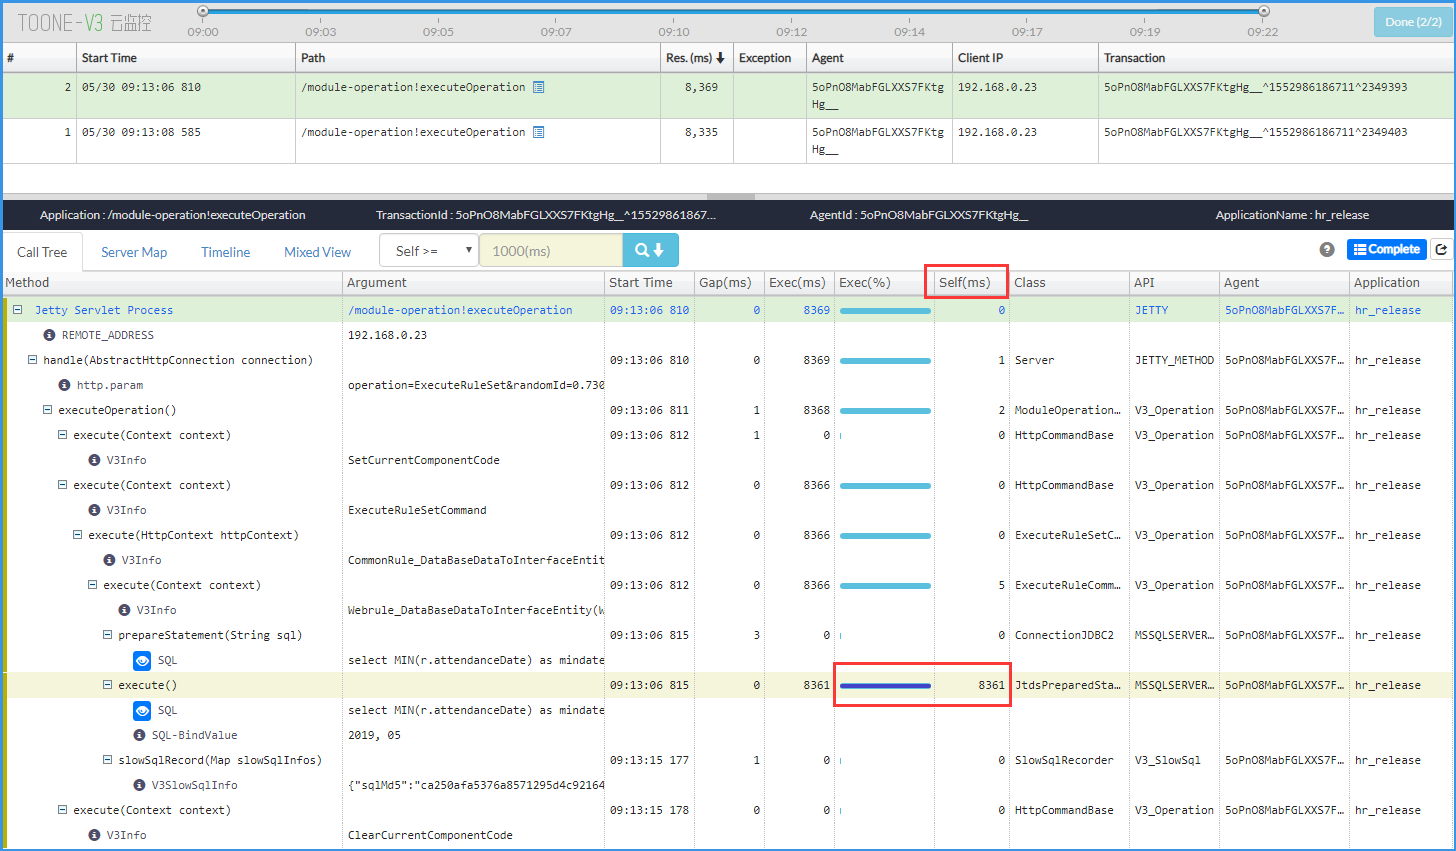Select transaction row 2 start time 09:13:06 810
Image resolution: width=1456 pixels, height=851 pixels.
tap(141, 87)
